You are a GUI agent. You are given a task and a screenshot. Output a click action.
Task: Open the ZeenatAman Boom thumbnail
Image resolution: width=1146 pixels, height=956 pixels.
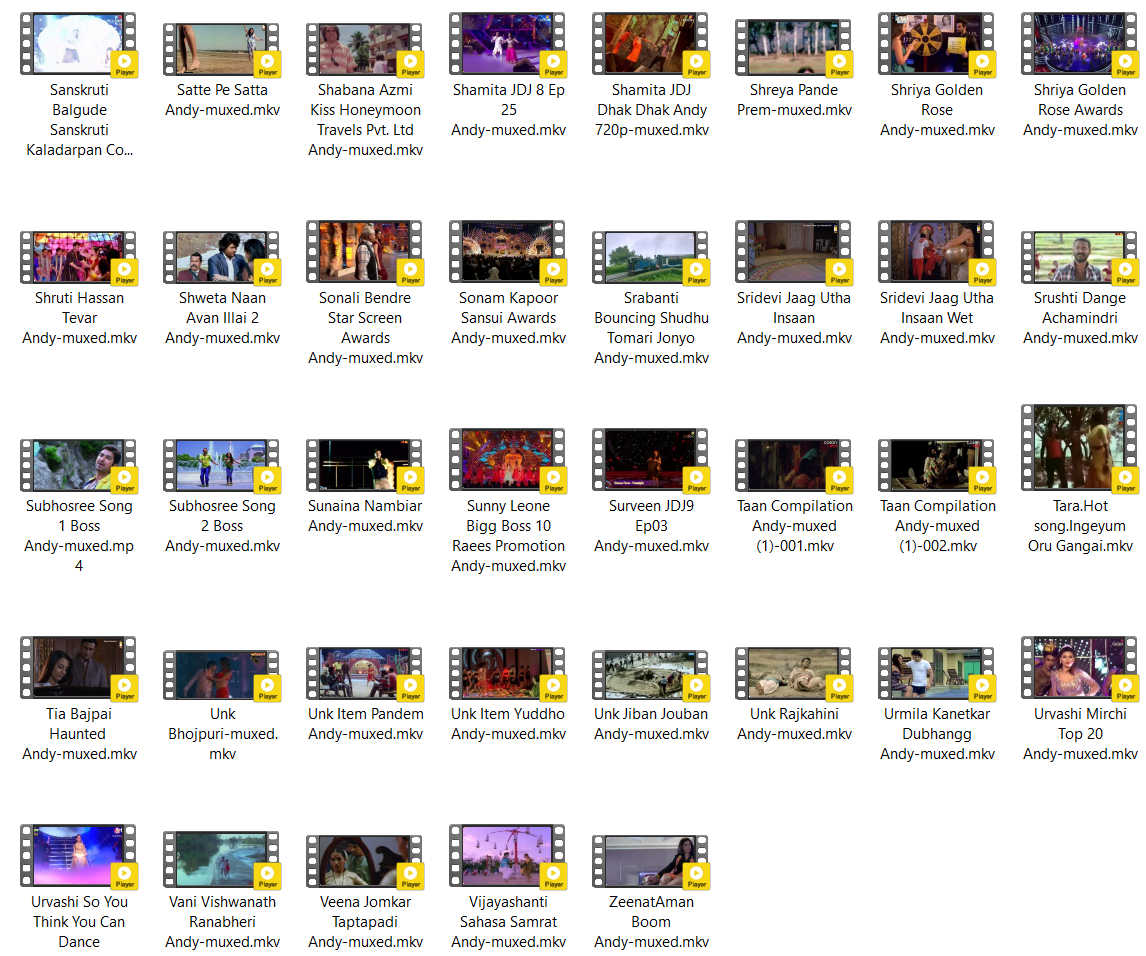tap(651, 862)
